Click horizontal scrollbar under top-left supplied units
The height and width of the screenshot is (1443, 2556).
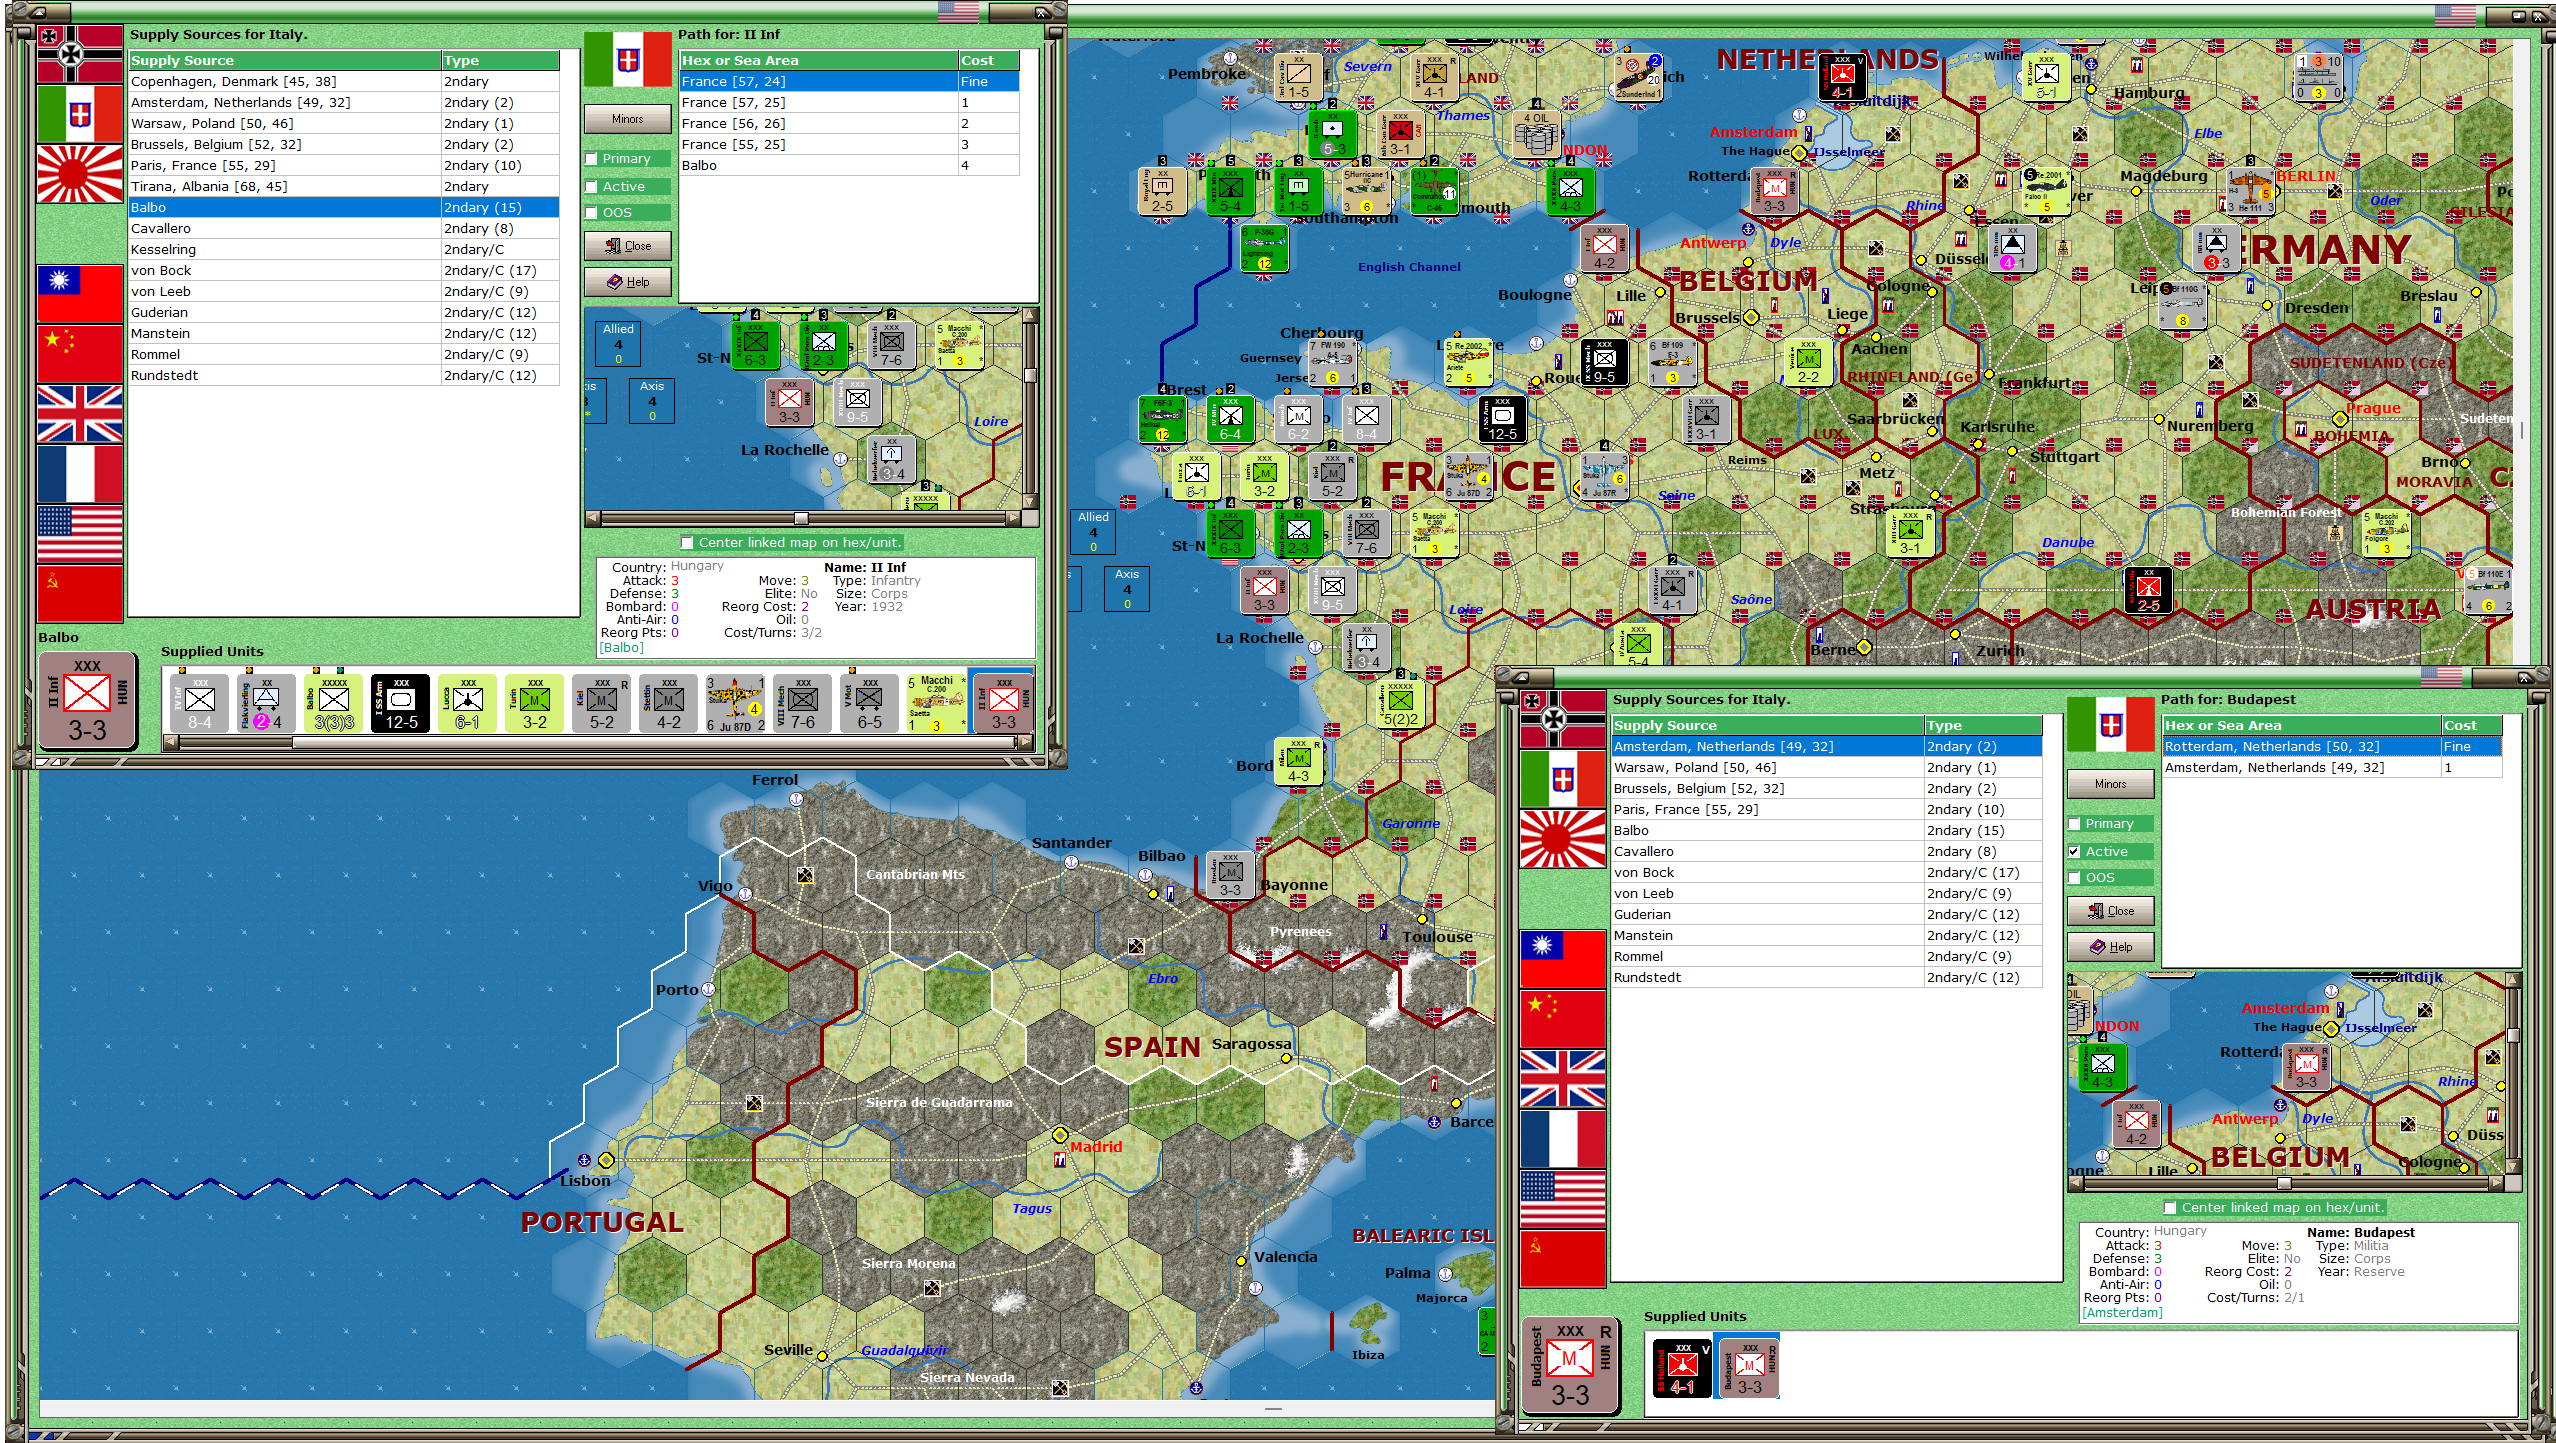pos(598,743)
